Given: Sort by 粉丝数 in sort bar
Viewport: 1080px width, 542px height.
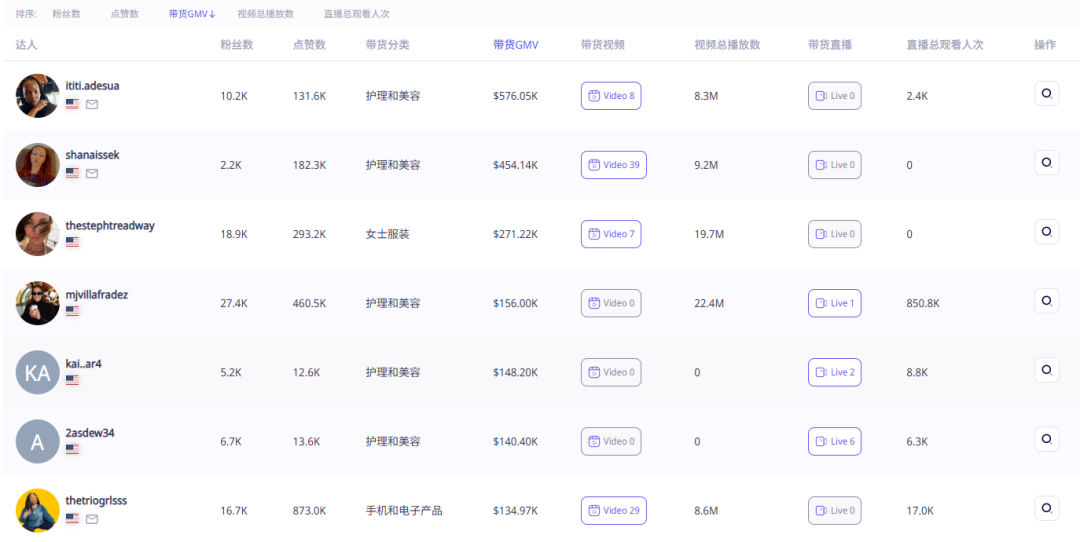Looking at the screenshot, I should (66, 14).
